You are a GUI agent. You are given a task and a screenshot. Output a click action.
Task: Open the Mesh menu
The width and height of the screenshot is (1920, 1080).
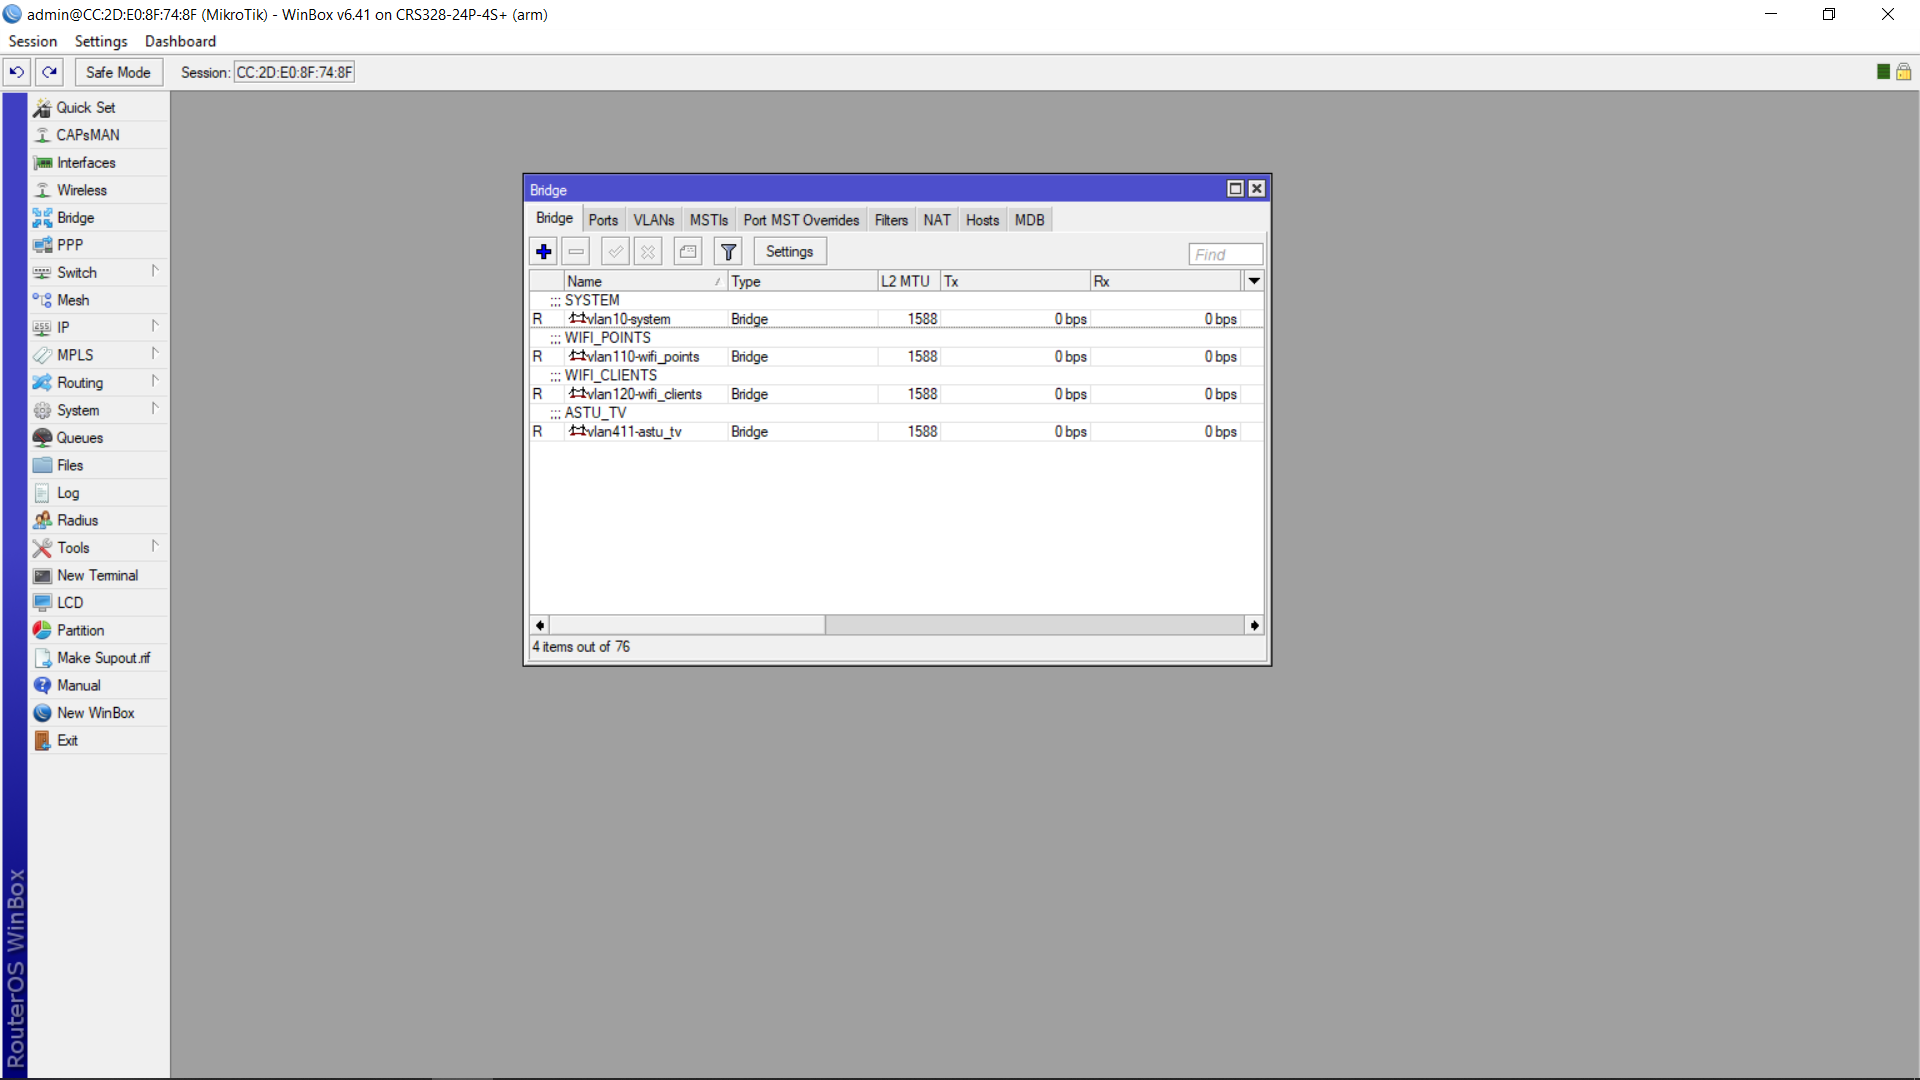pyautogui.click(x=98, y=300)
